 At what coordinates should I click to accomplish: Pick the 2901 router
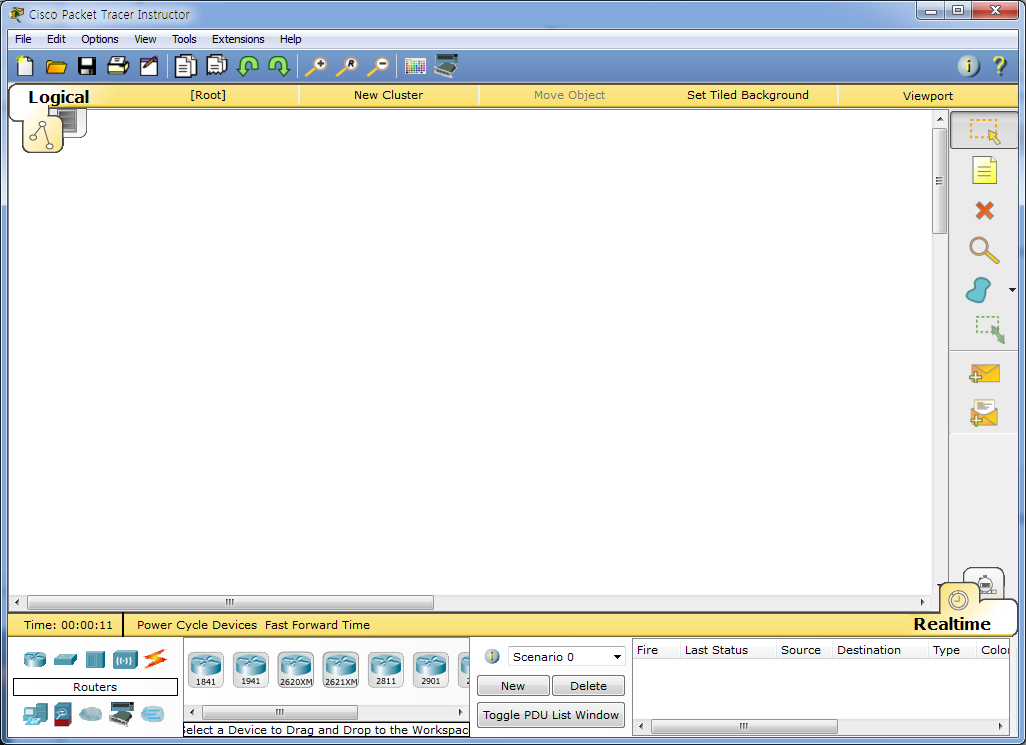[431, 670]
